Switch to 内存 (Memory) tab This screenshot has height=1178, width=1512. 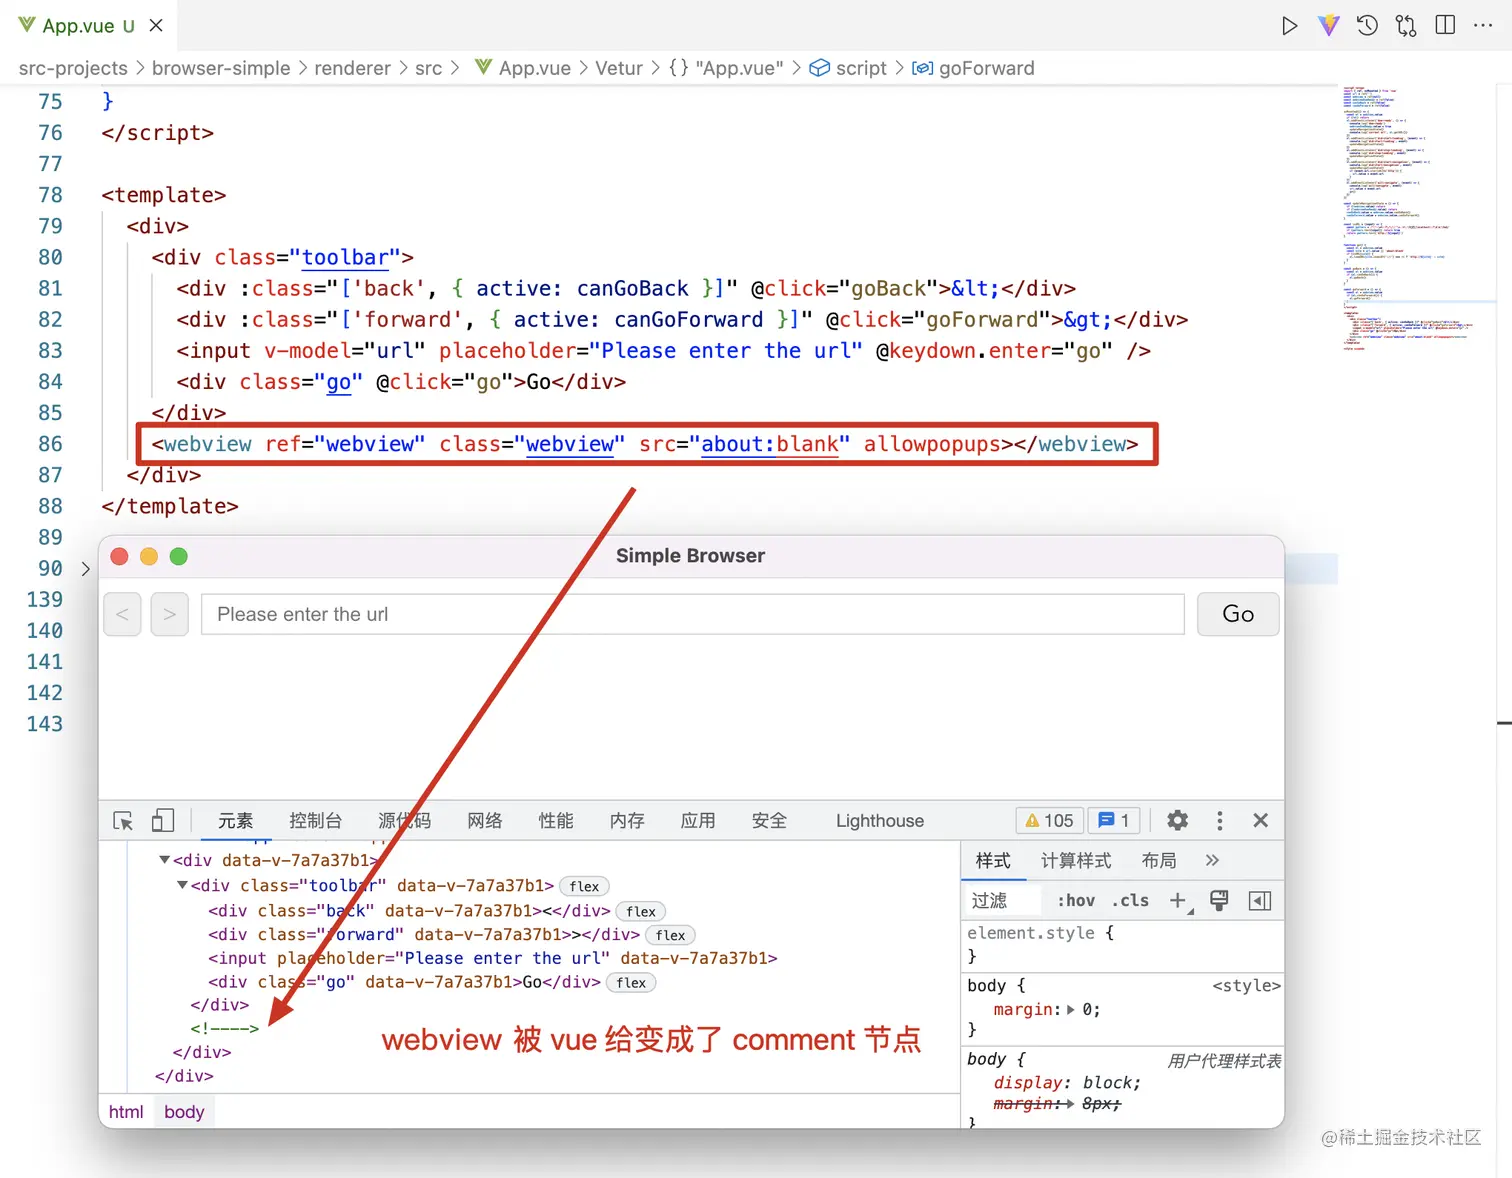(627, 821)
